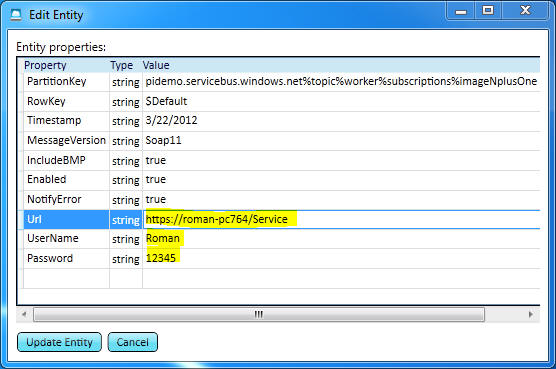Select the Url property cell
Image resolution: width=556 pixels, height=369 pixels.
pyautogui.click(x=66, y=219)
